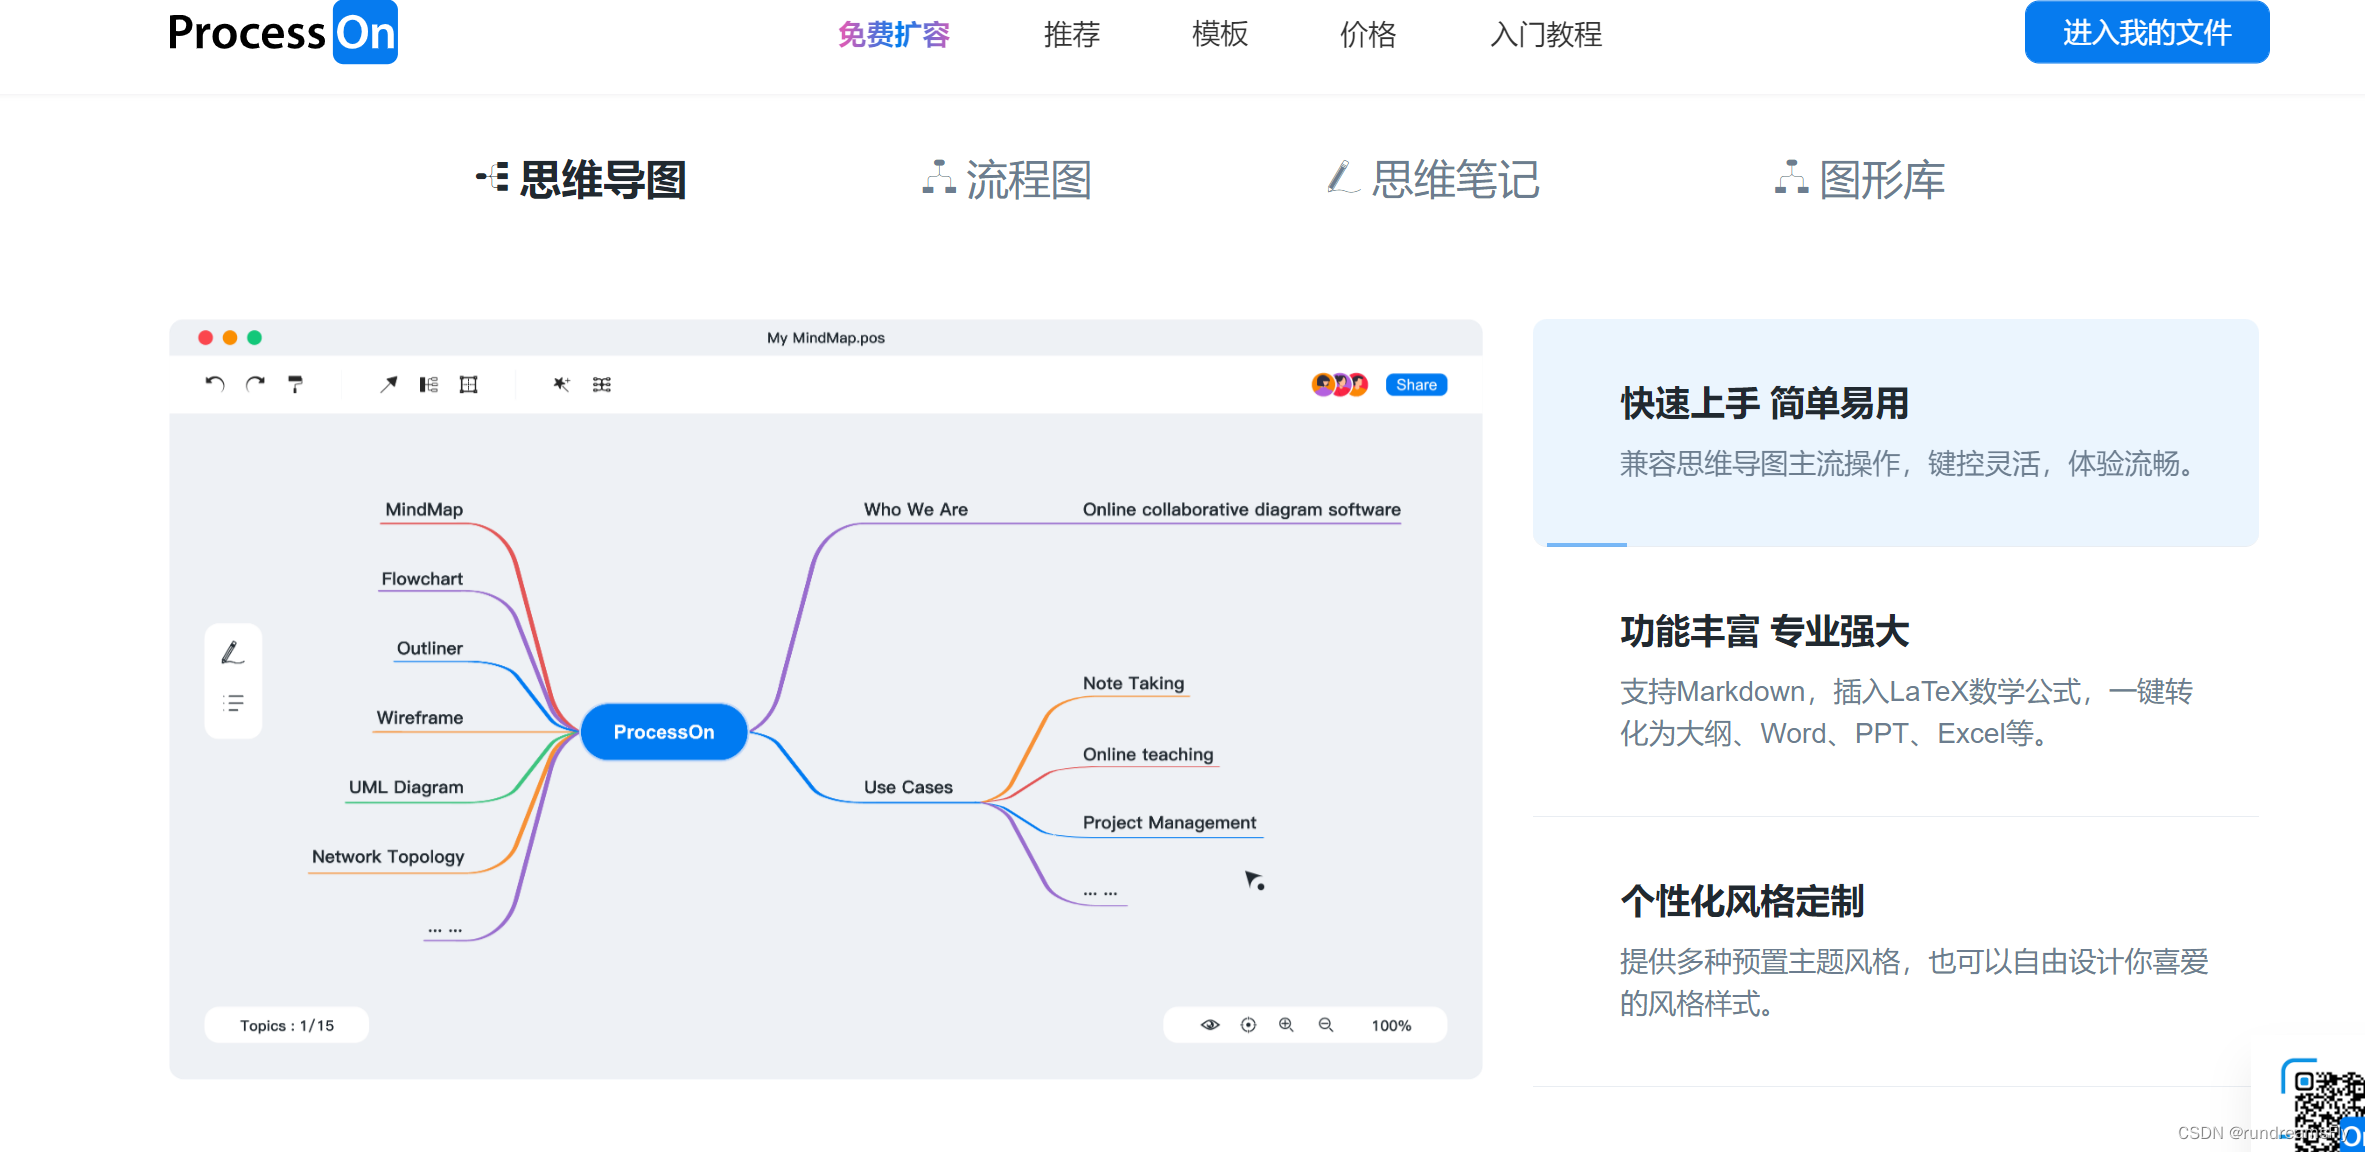Switch to the 思维笔记 tab

pyautogui.click(x=1433, y=180)
